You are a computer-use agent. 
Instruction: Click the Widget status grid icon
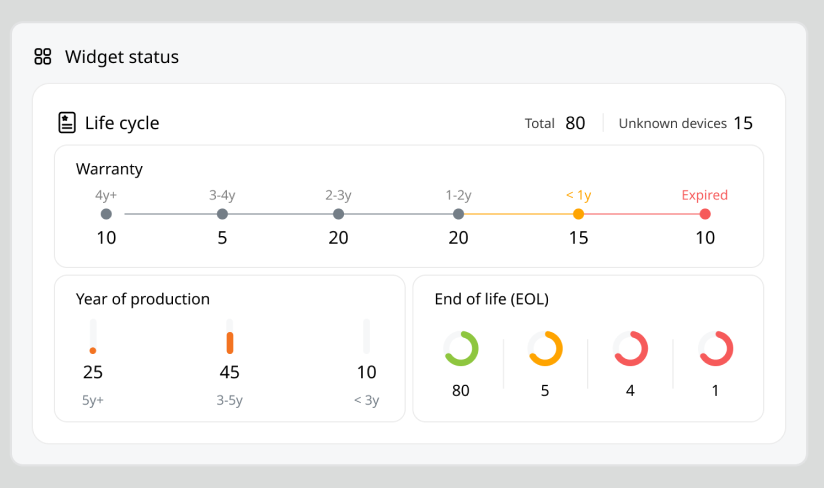click(42, 57)
